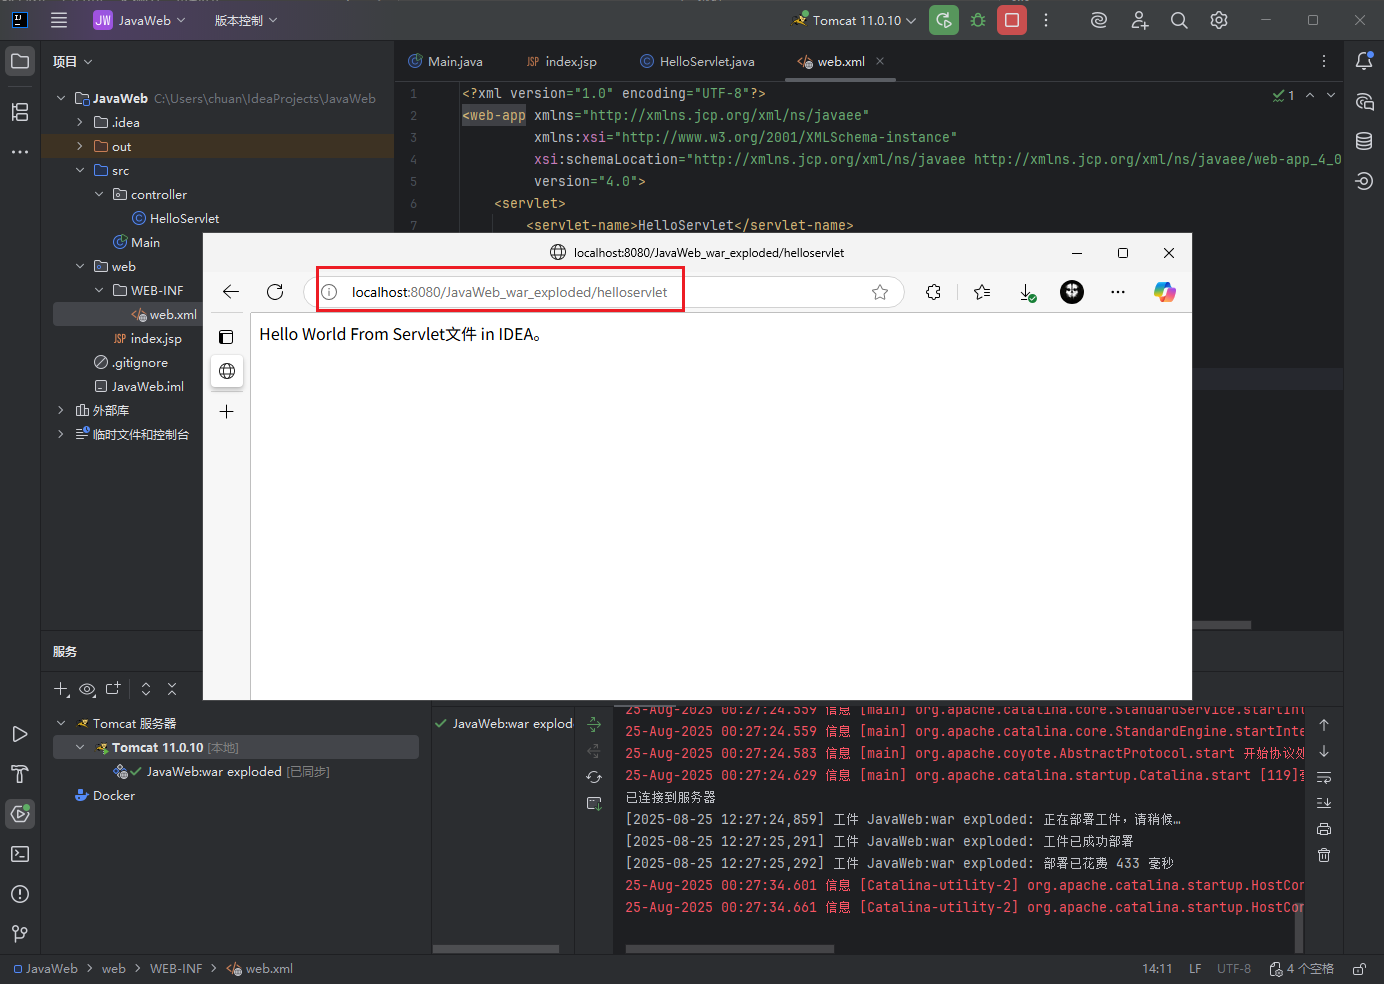Click the rerun Tomcat 11.0.10 button
This screenshot has height=984, width=1384.
click(x=944, y=20)
